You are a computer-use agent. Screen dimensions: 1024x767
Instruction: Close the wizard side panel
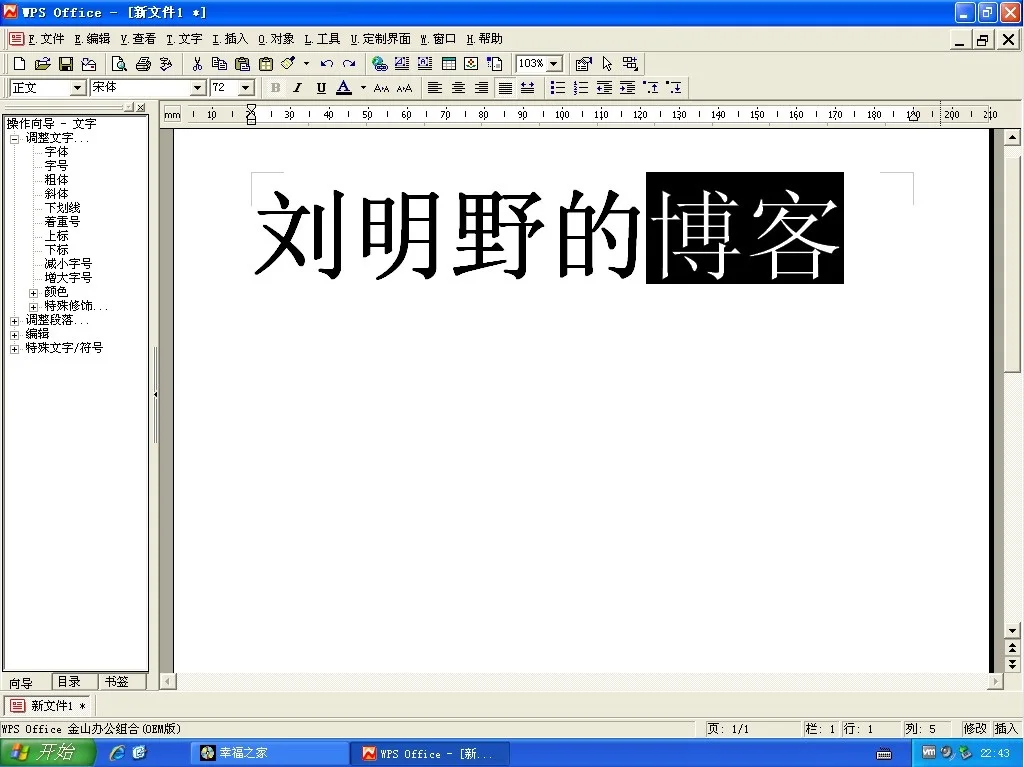click(141, 107)
